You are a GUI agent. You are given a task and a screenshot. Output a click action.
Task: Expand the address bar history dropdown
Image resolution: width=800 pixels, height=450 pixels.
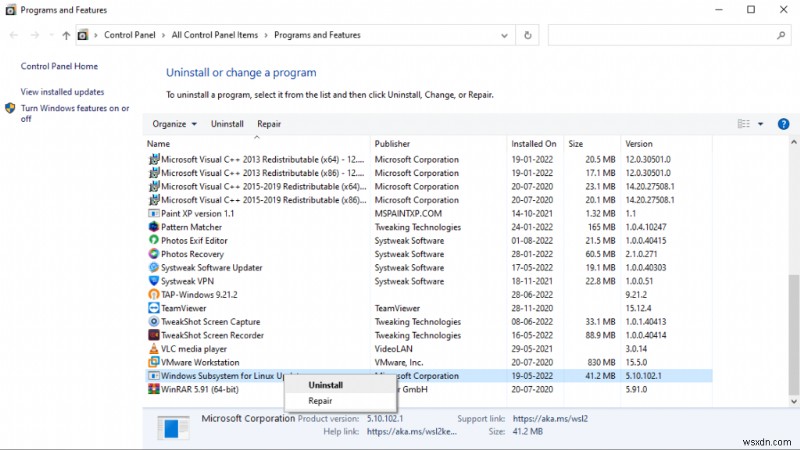pos(504,36)
